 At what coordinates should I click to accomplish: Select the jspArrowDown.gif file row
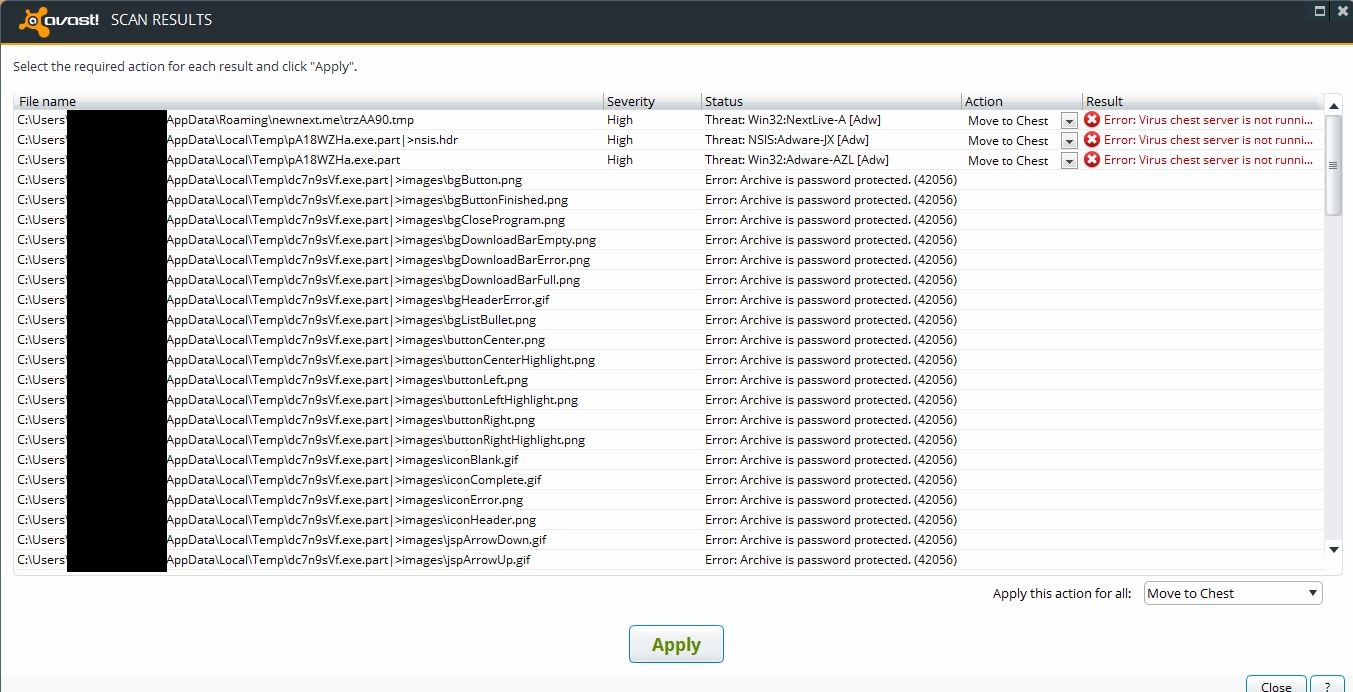pos(668,540)
